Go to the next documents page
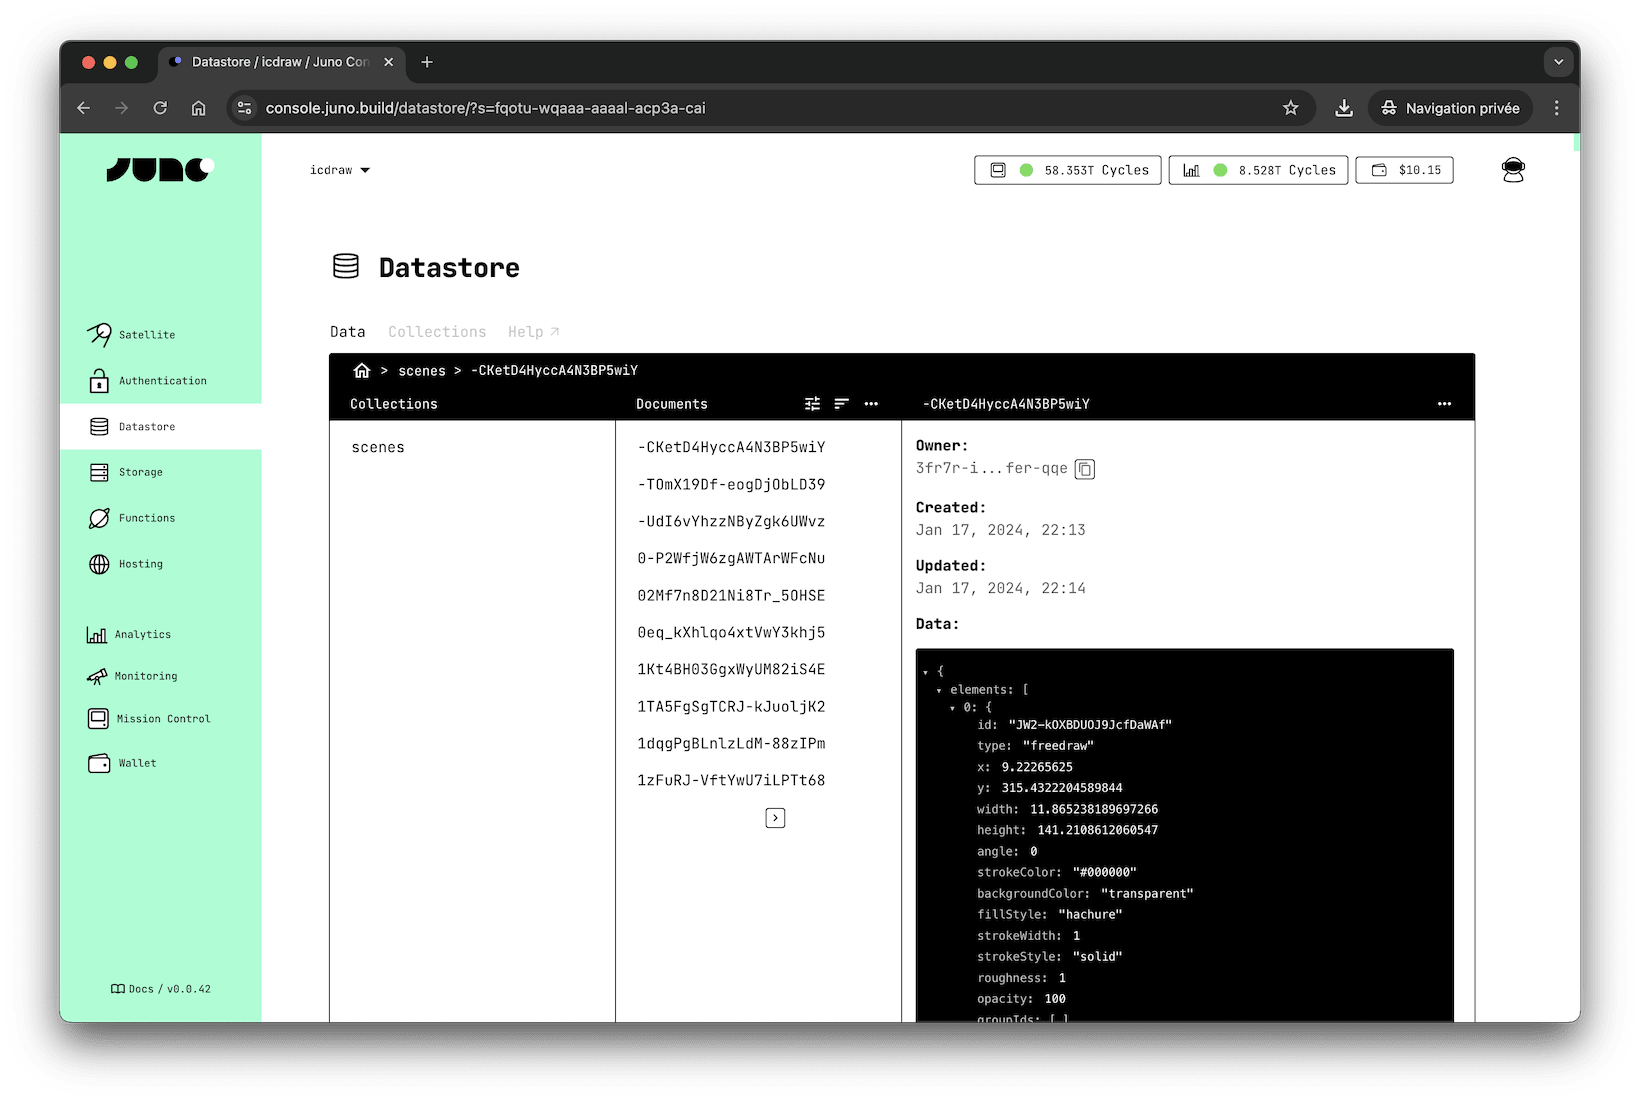 [775, 818]
